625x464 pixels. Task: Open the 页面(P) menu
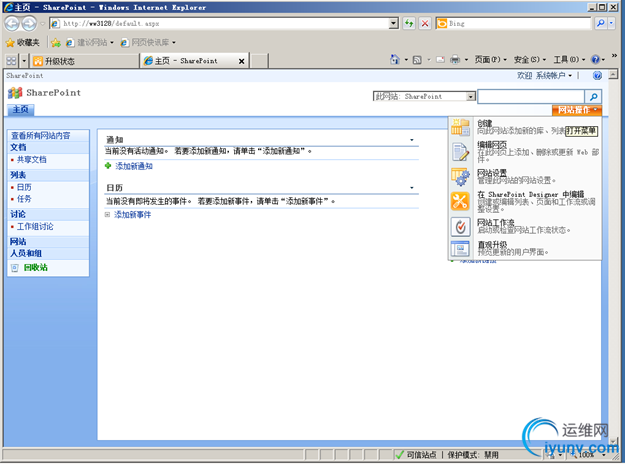tap(490, 60)
